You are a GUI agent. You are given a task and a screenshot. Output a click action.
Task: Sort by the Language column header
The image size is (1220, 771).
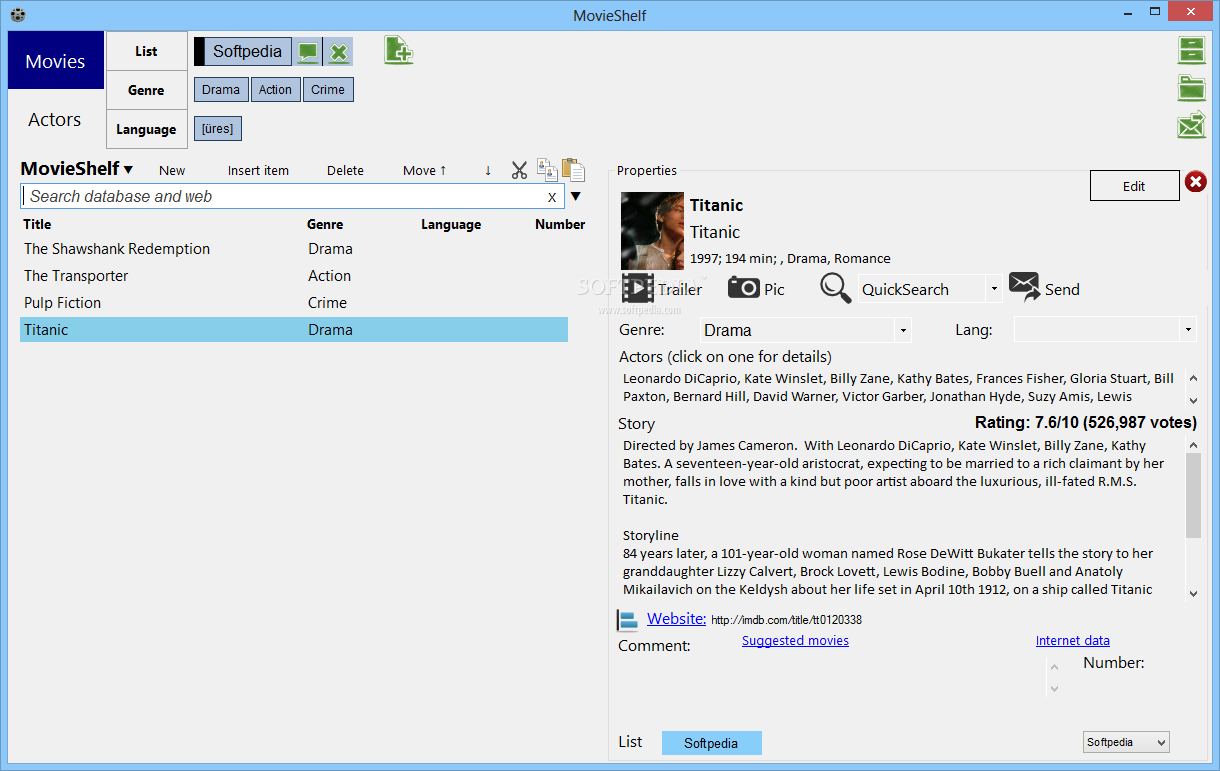[451, 224]
